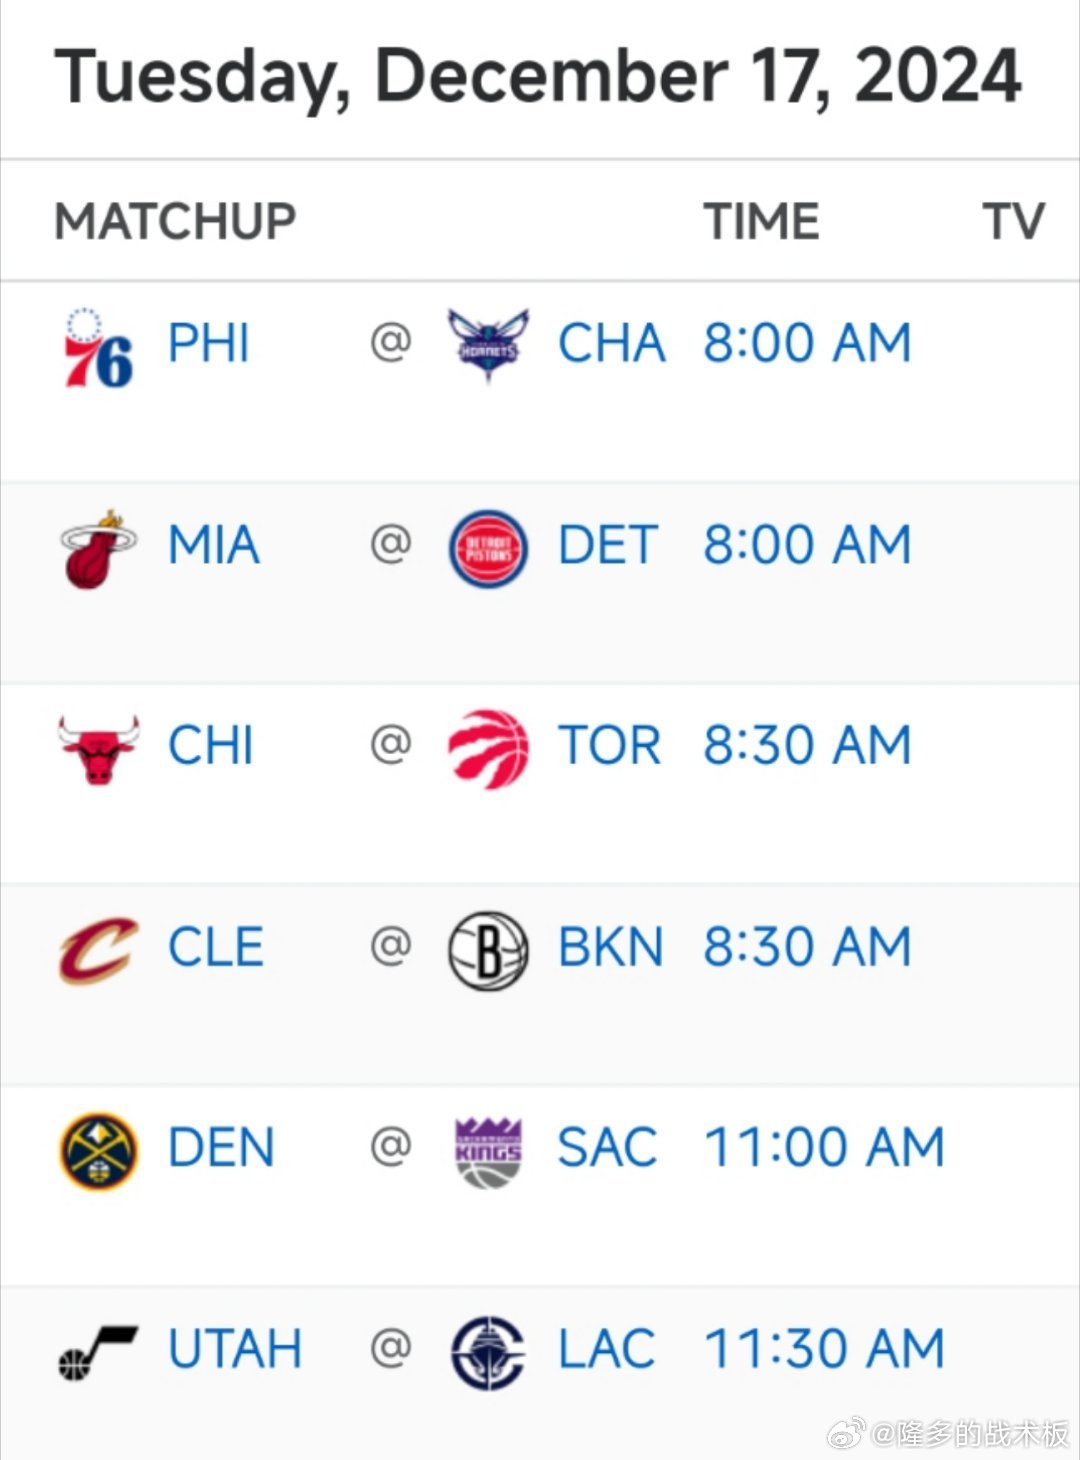Click the Detroit Pistons logo
The width and height of the screenshot is (1080, 1460).
click(488, 549)
